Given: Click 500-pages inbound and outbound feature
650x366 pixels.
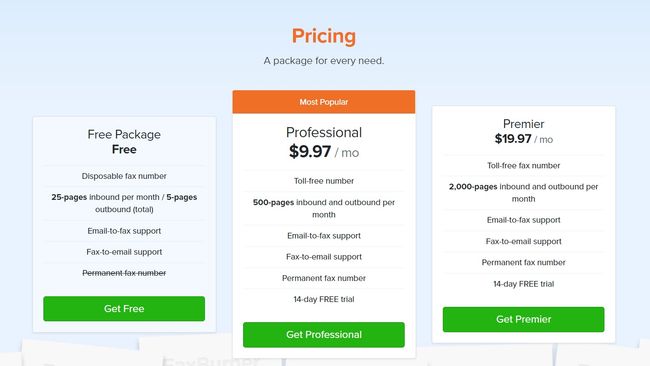Looking at the screenshot, I should pos(324,208).
